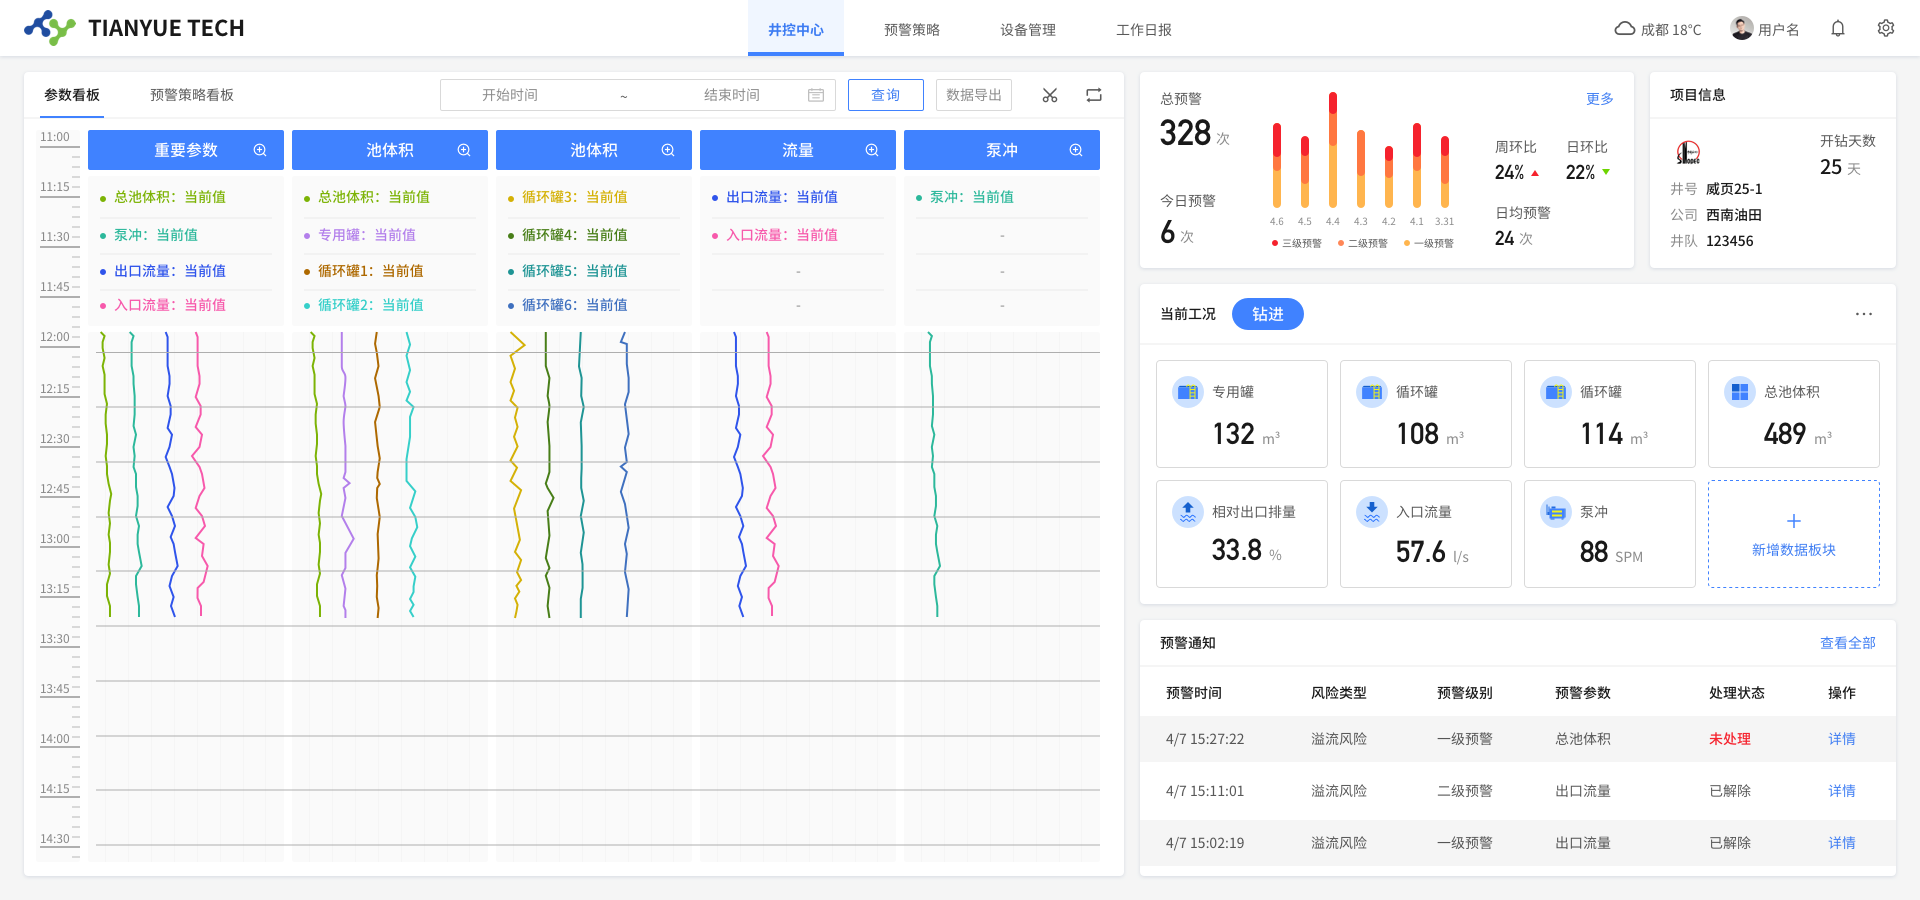
Task: Select the 参数看板 tab
Action: click(72, 95)
